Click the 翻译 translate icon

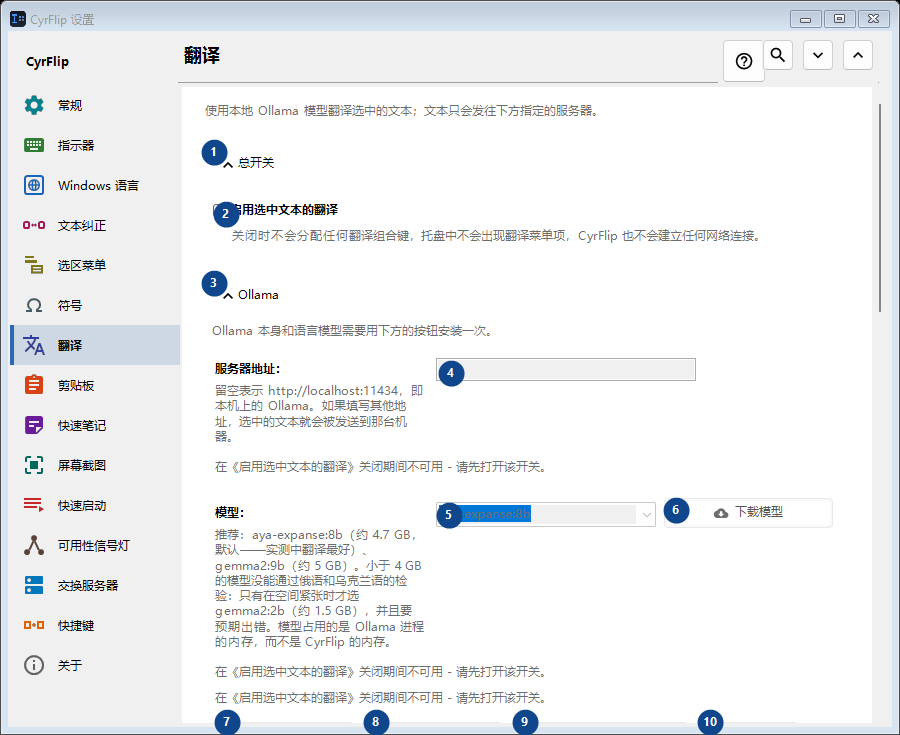point(34,345)
